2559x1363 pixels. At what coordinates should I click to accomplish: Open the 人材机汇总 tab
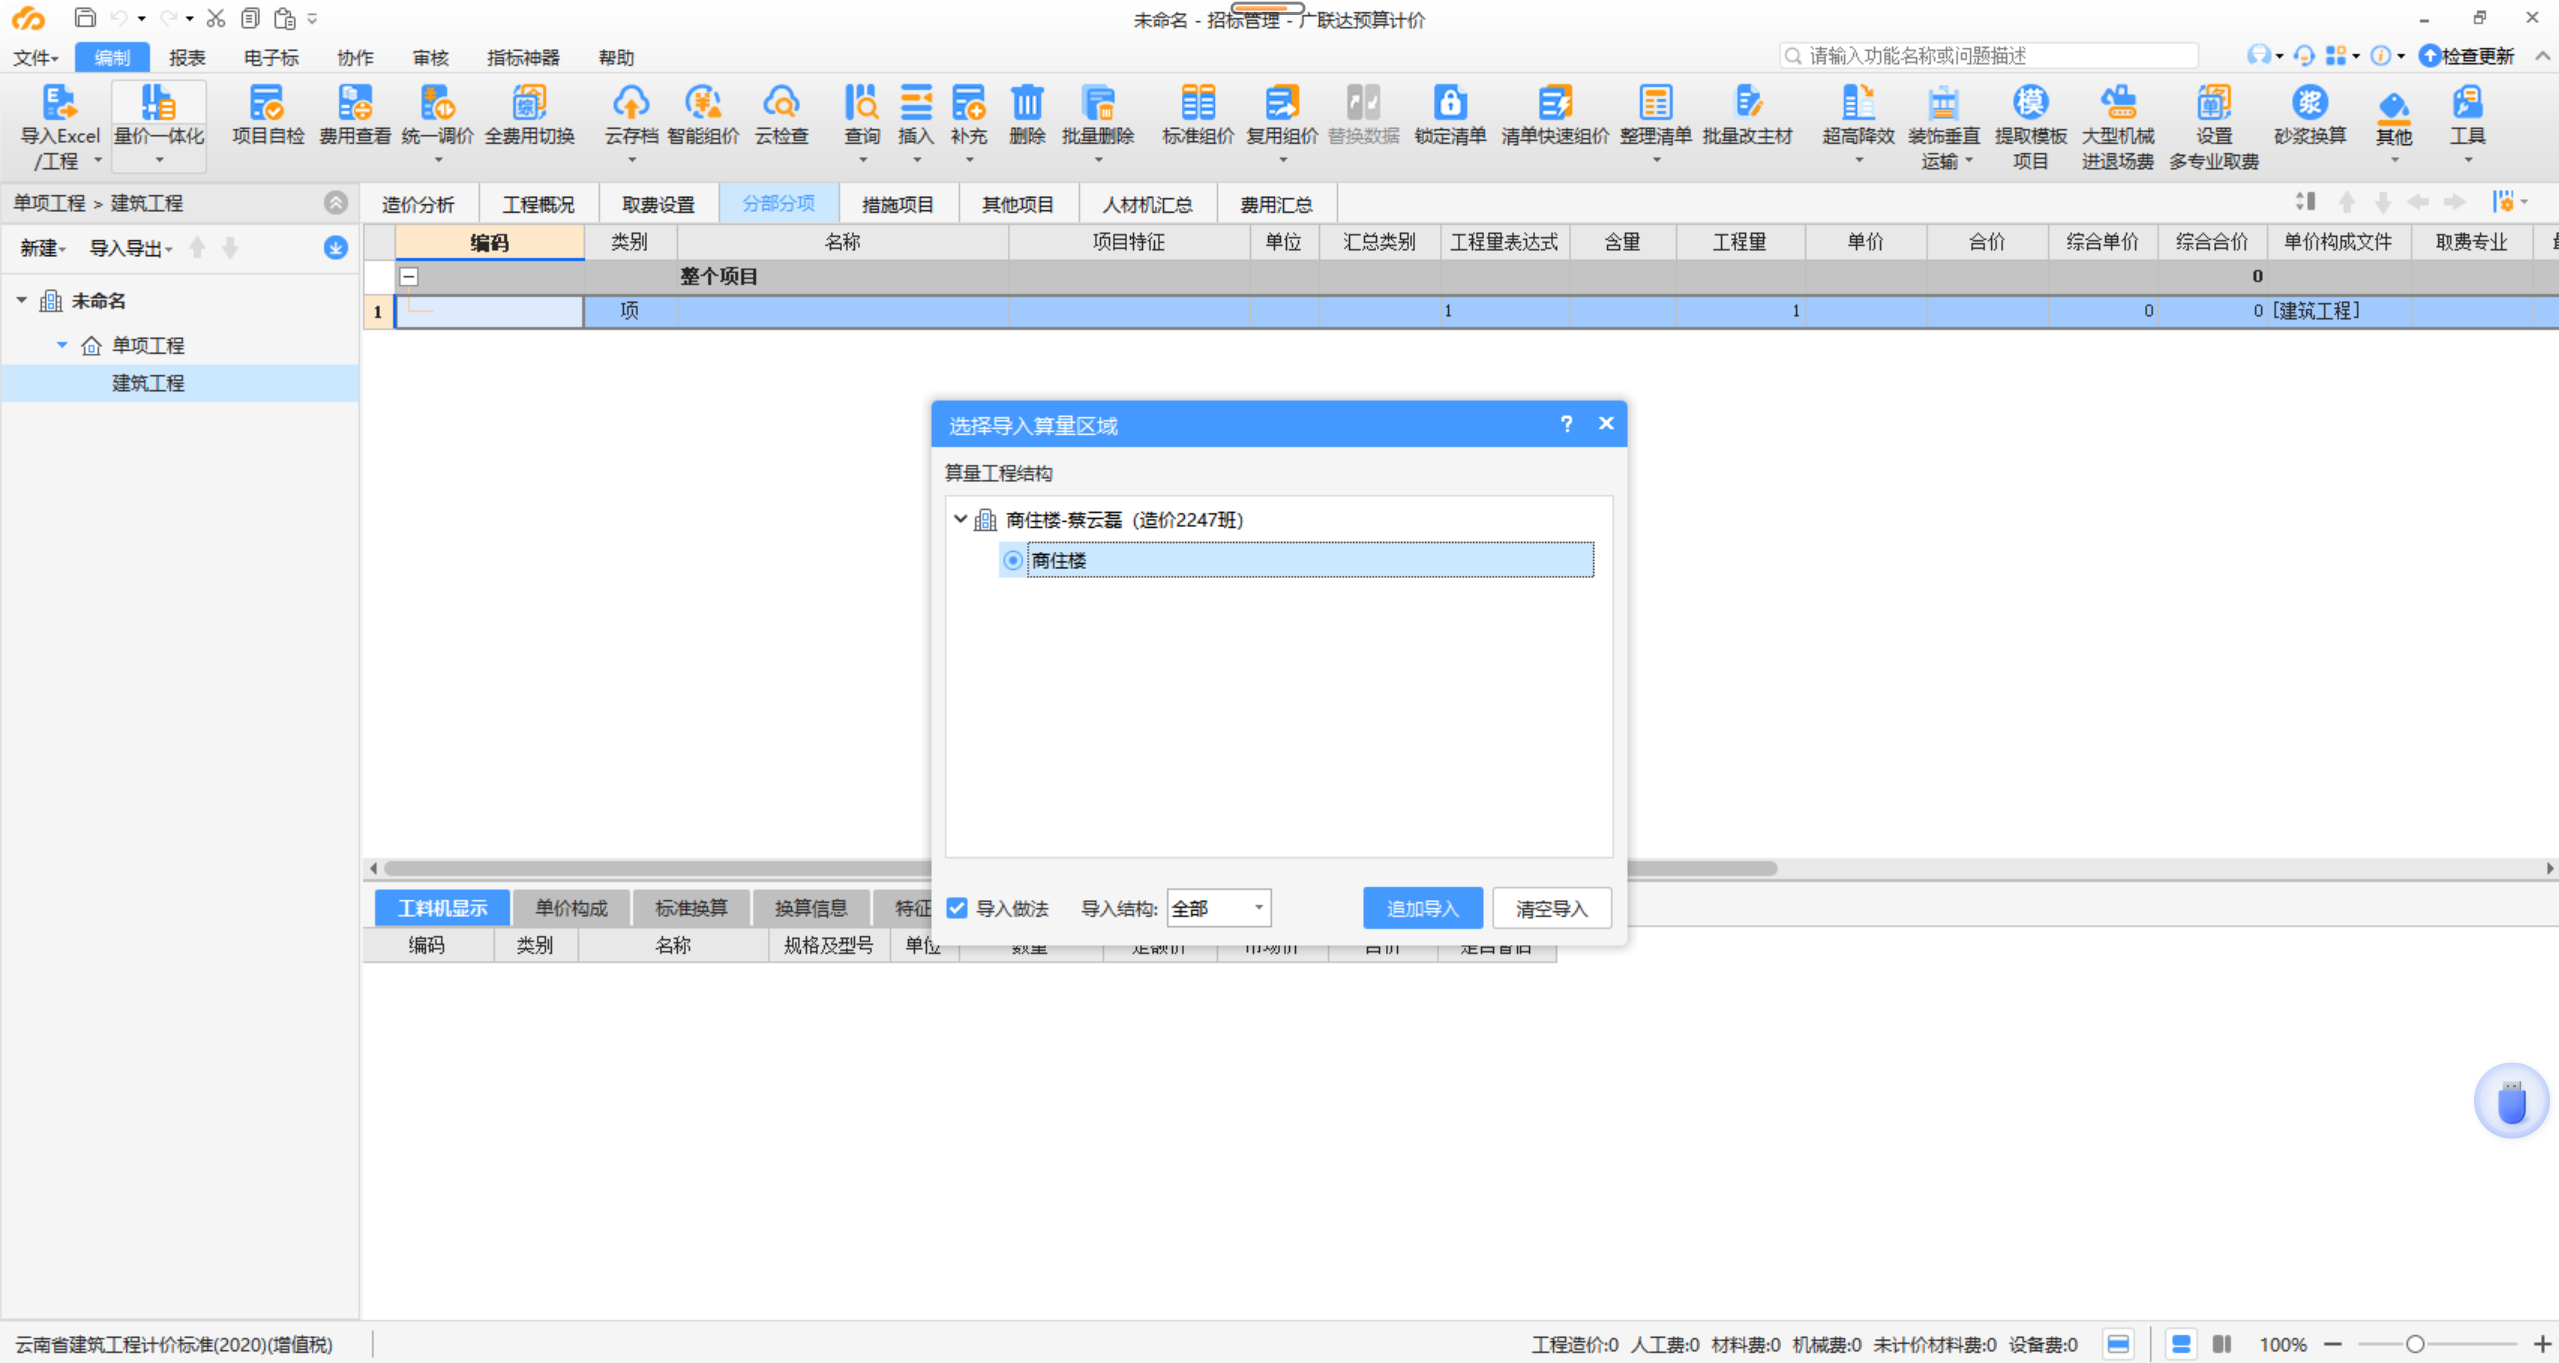coord(1147,204)
